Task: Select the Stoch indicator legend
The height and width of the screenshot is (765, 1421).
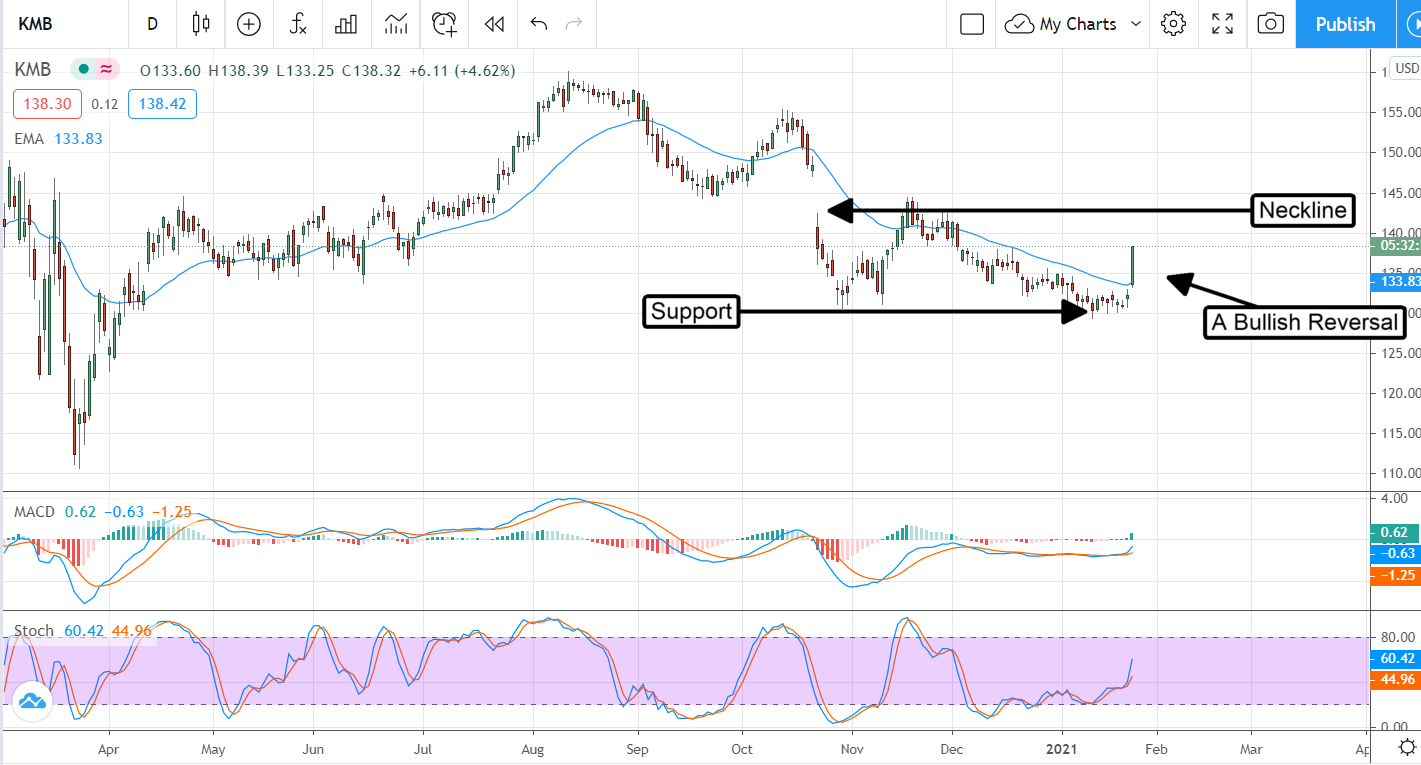Action: click(x=34, y=631)
